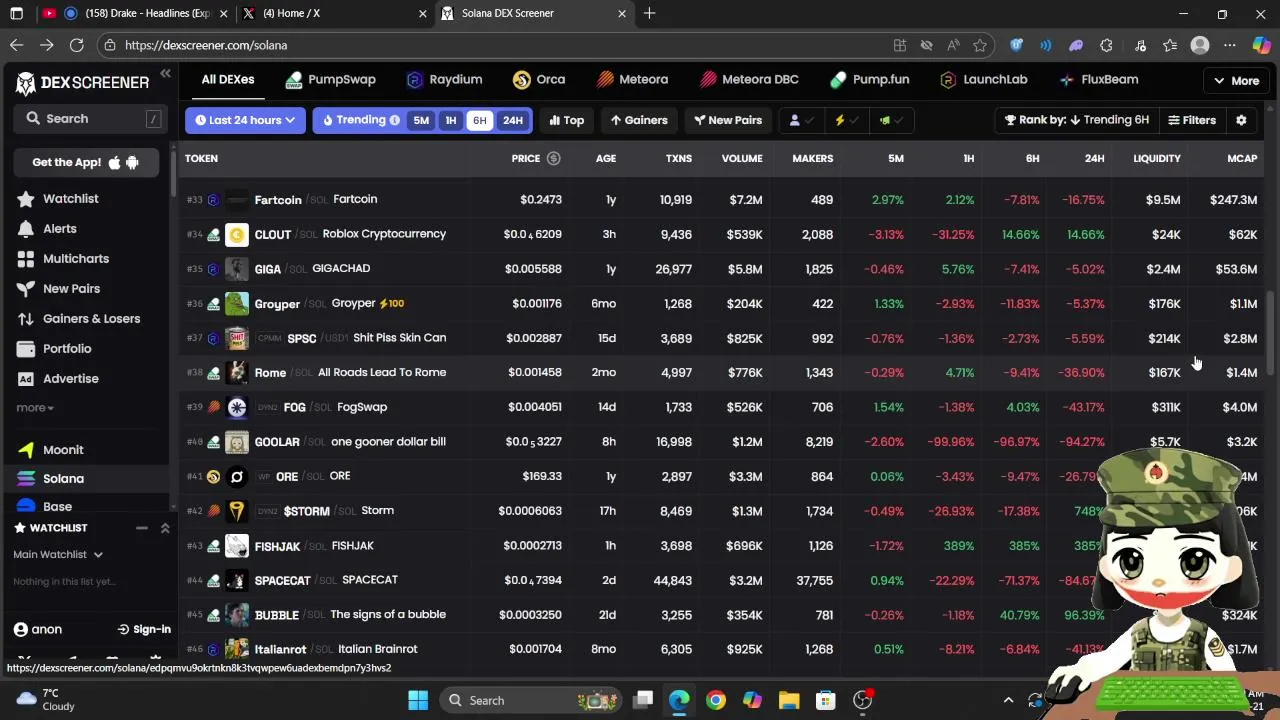Toggle the profile filter checkbox
This screenshot has height=720, width=1280.
tap(802, 120)
